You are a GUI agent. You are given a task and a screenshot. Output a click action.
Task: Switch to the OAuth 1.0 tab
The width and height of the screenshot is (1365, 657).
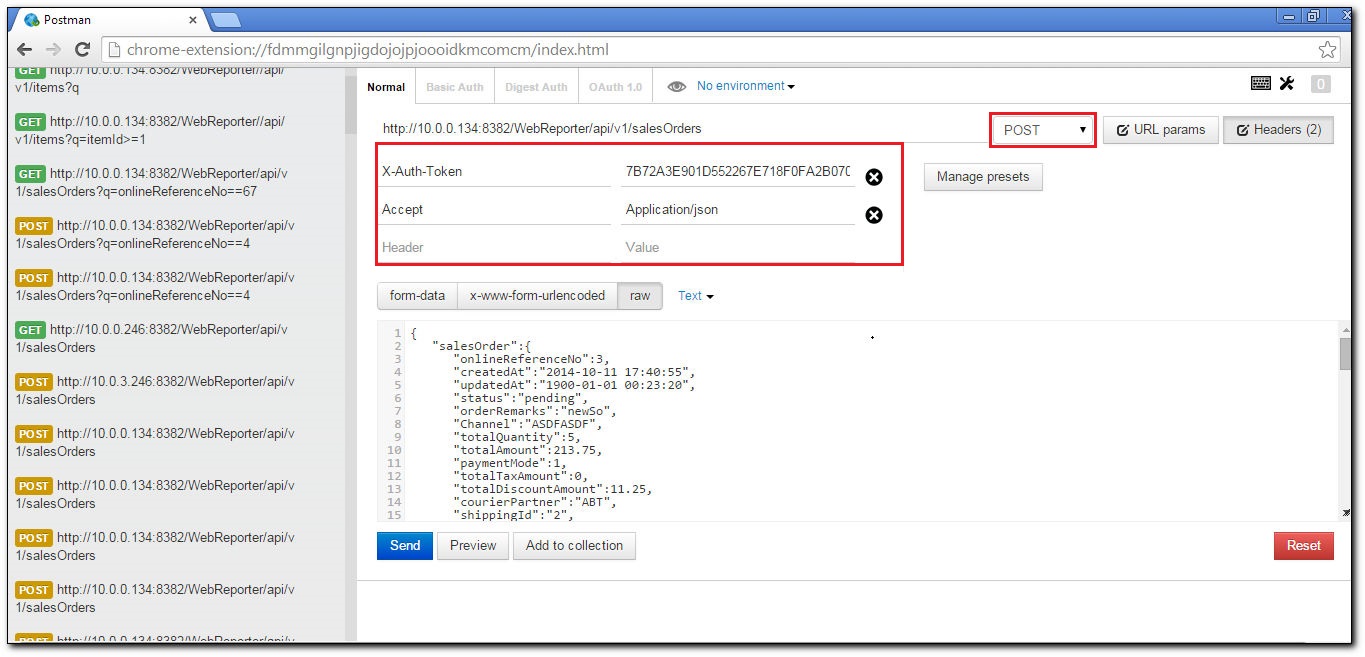coord(615,87)
